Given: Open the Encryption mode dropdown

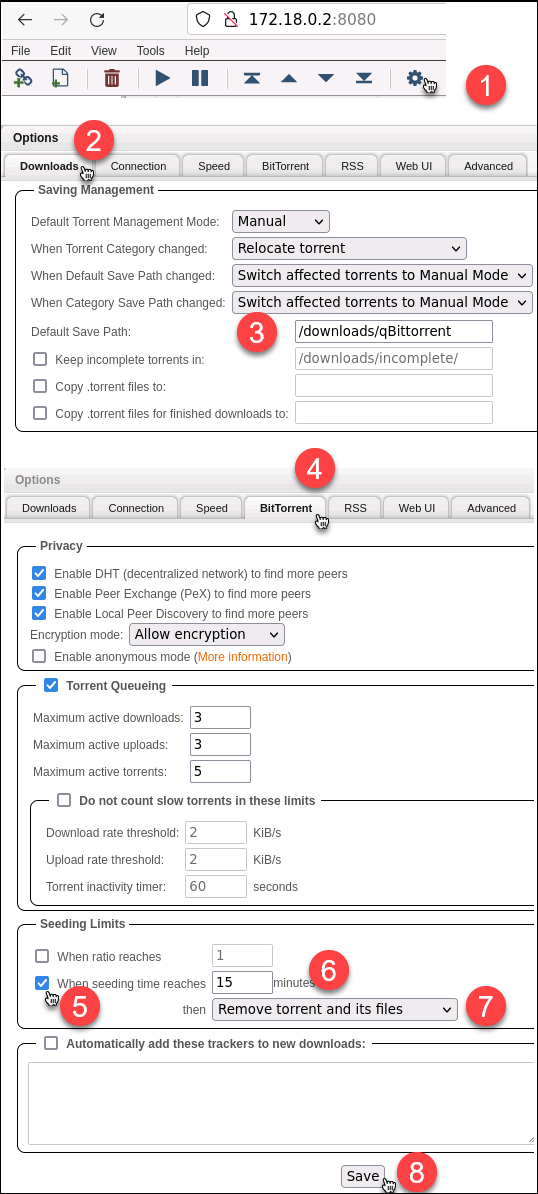Looking at the screenshot, I should (x=207, y=634).
